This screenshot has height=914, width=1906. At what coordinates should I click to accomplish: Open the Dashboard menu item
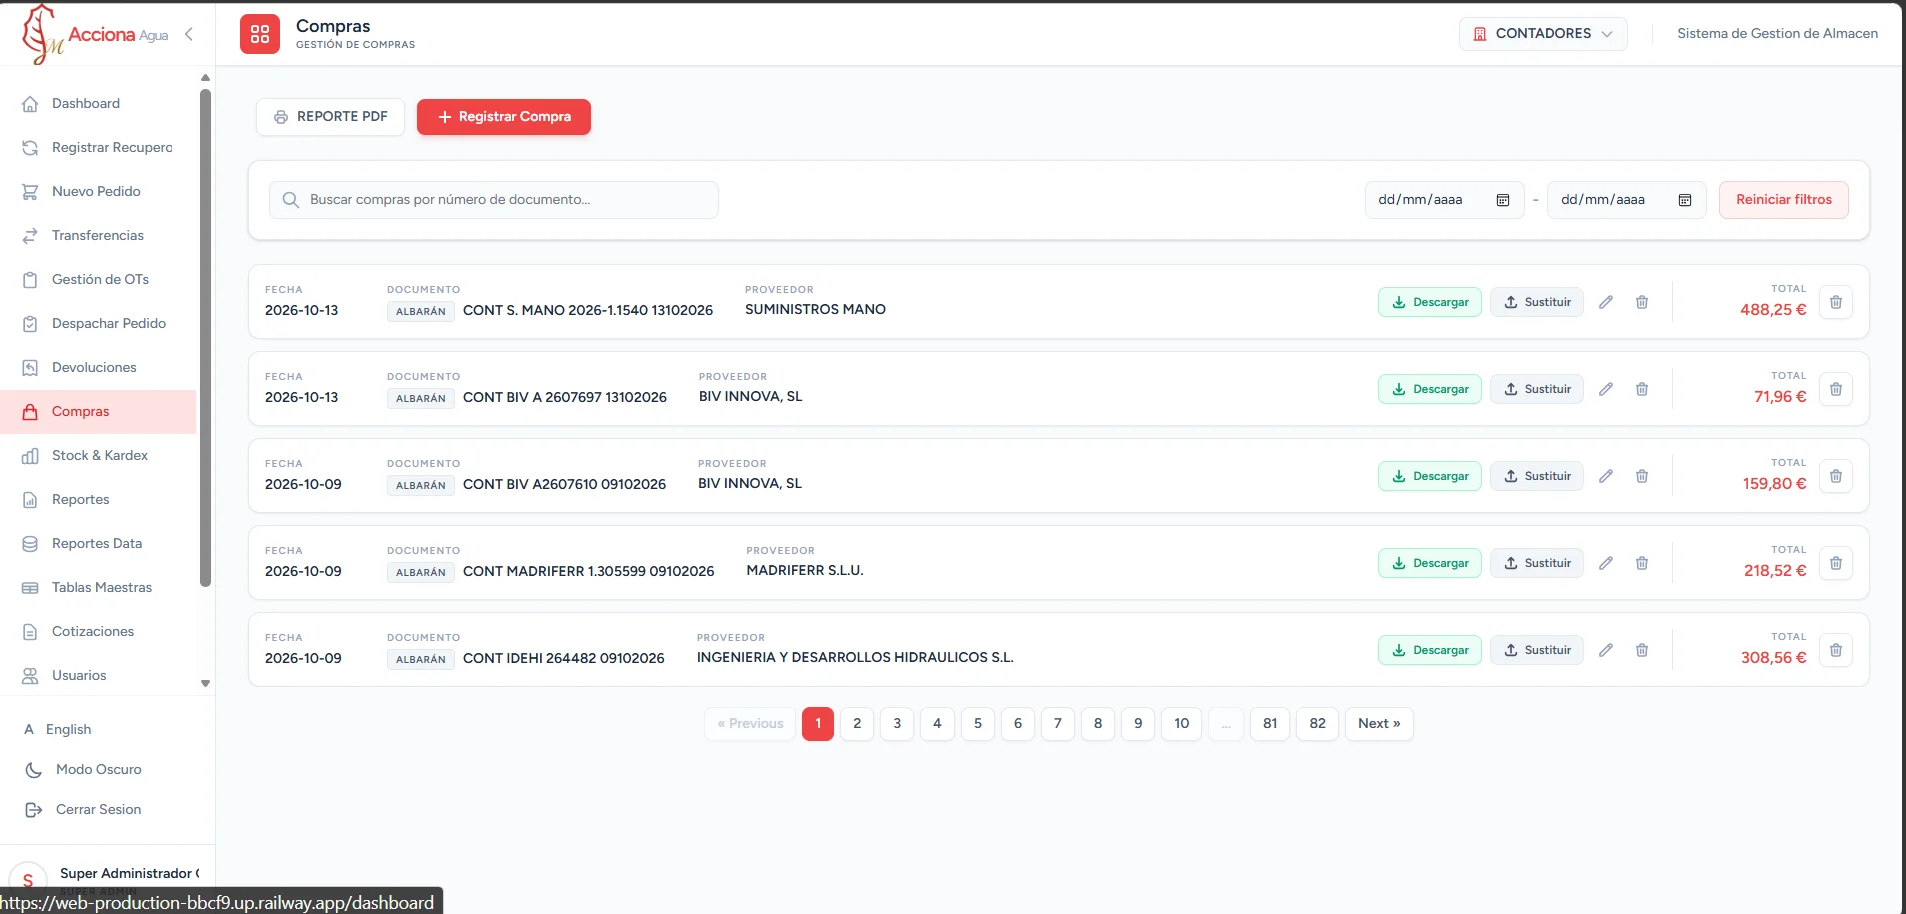pos(98,103)
